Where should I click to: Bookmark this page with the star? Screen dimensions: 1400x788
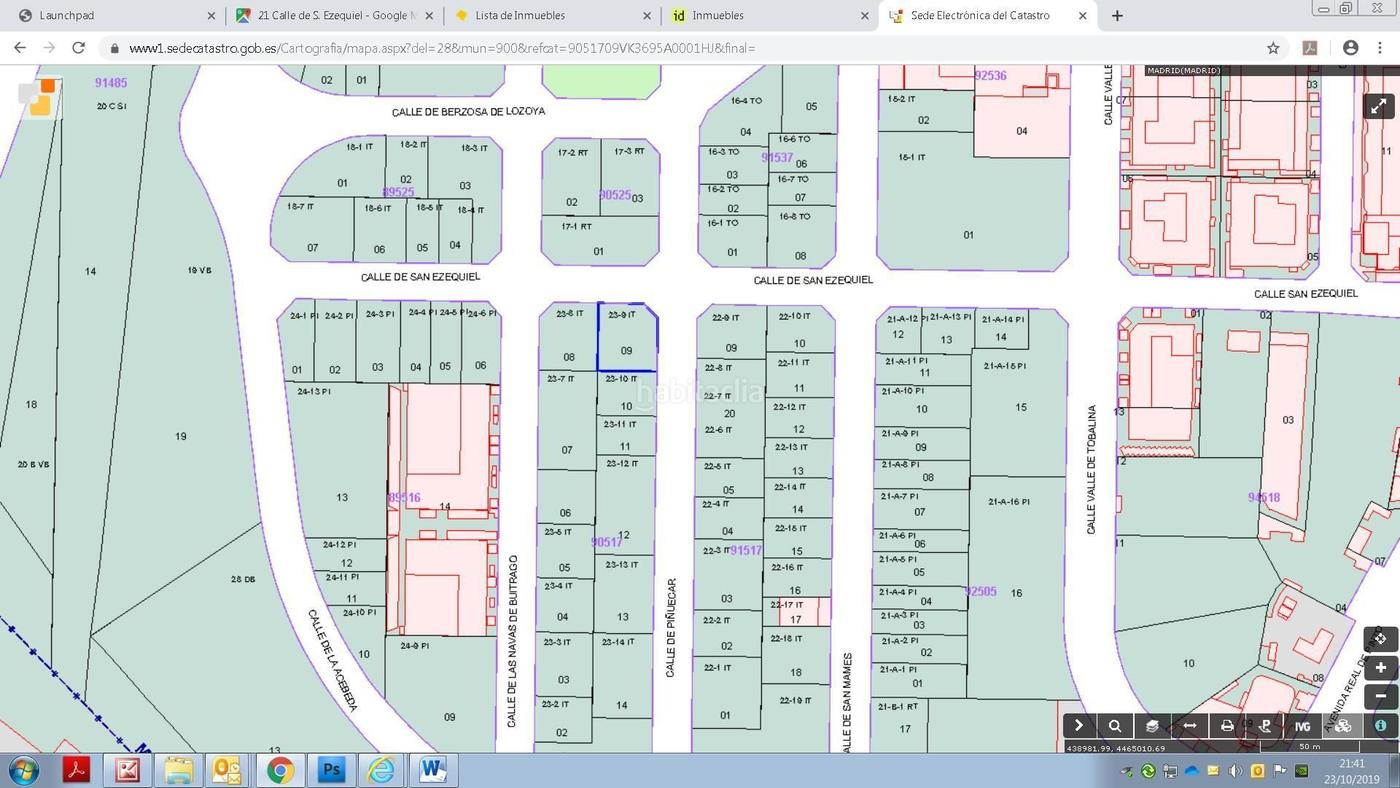pos(1273,48)
